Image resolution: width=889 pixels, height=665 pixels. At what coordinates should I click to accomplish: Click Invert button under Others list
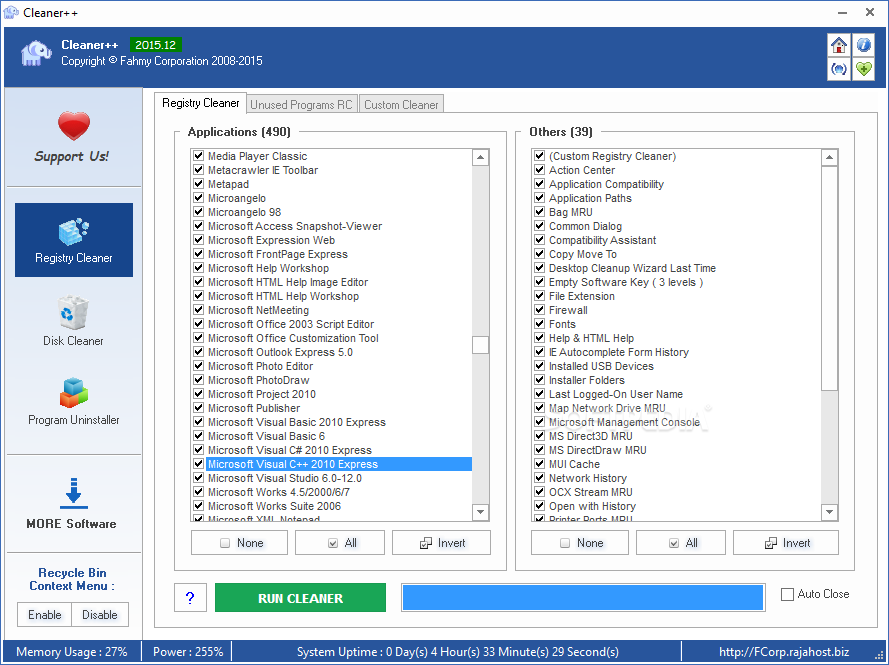[x=785, y=543]
